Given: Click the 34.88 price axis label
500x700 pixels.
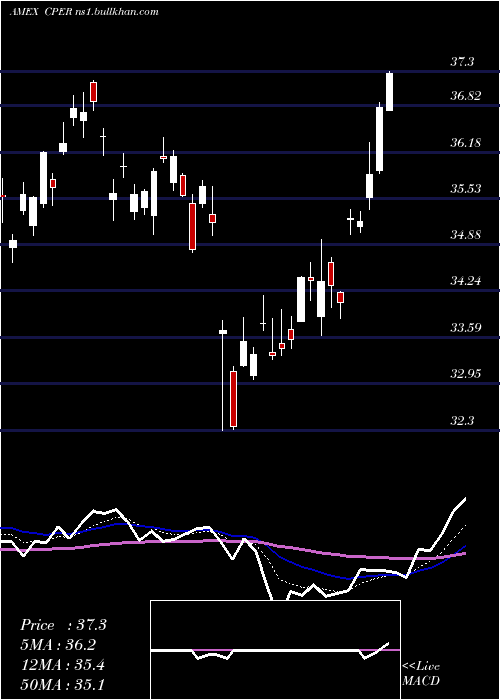Looking at the screenshot, I should click(465, 235).
